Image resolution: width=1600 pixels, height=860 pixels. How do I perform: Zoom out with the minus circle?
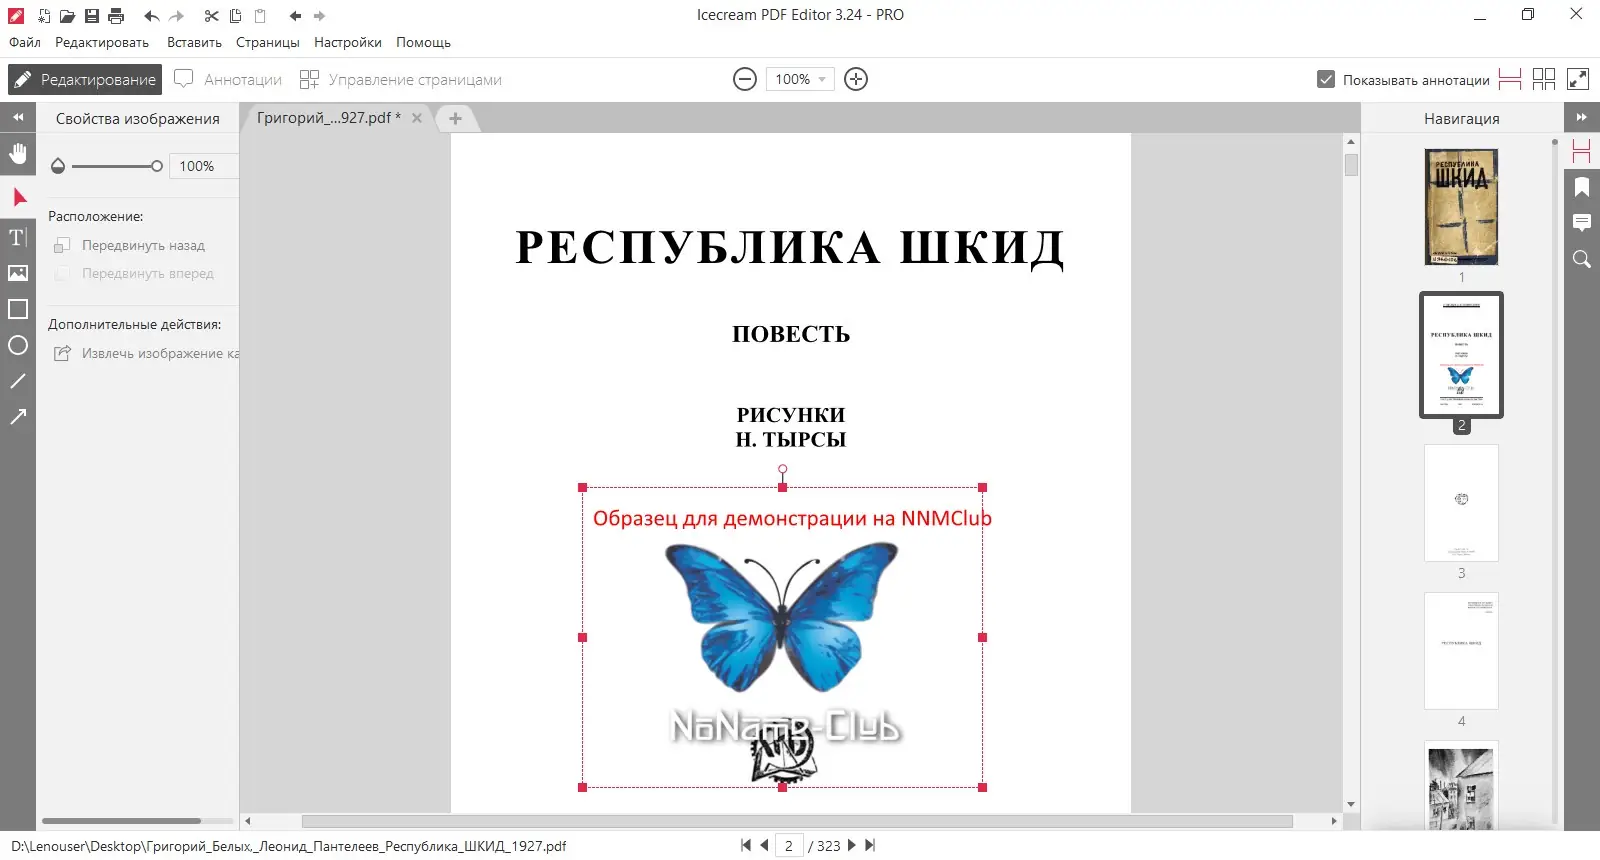[x=745, y=79]
